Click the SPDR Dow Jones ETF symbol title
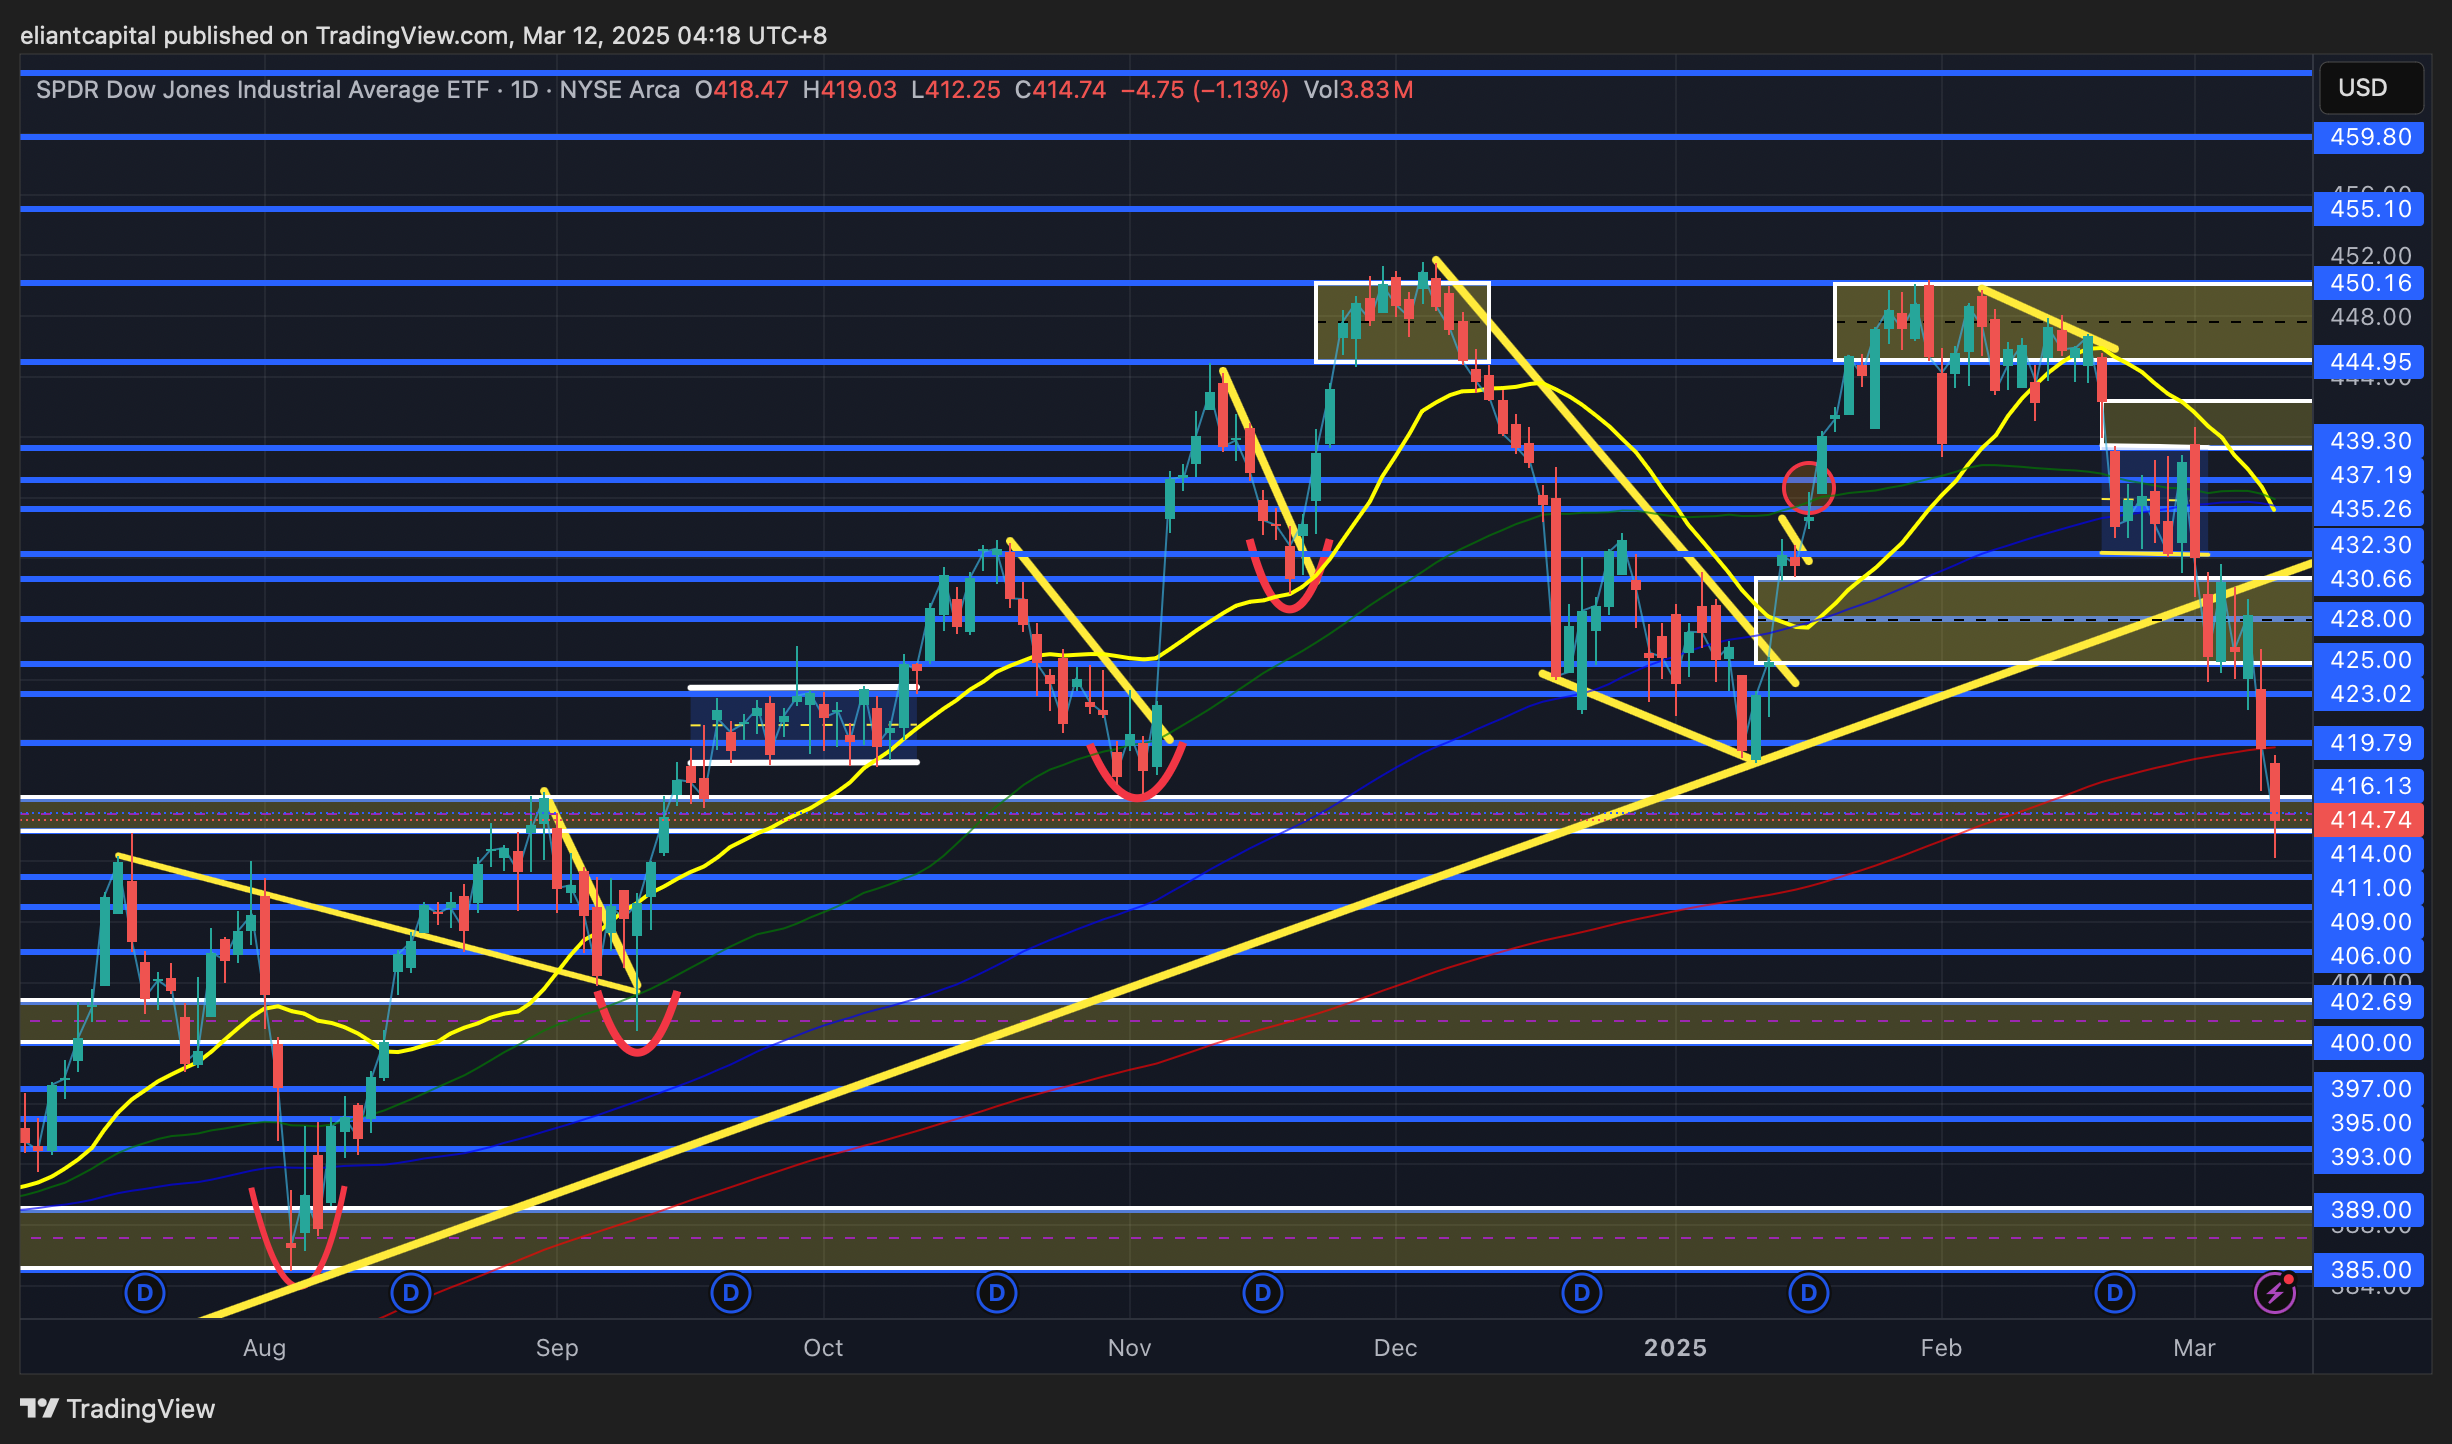 262,90
